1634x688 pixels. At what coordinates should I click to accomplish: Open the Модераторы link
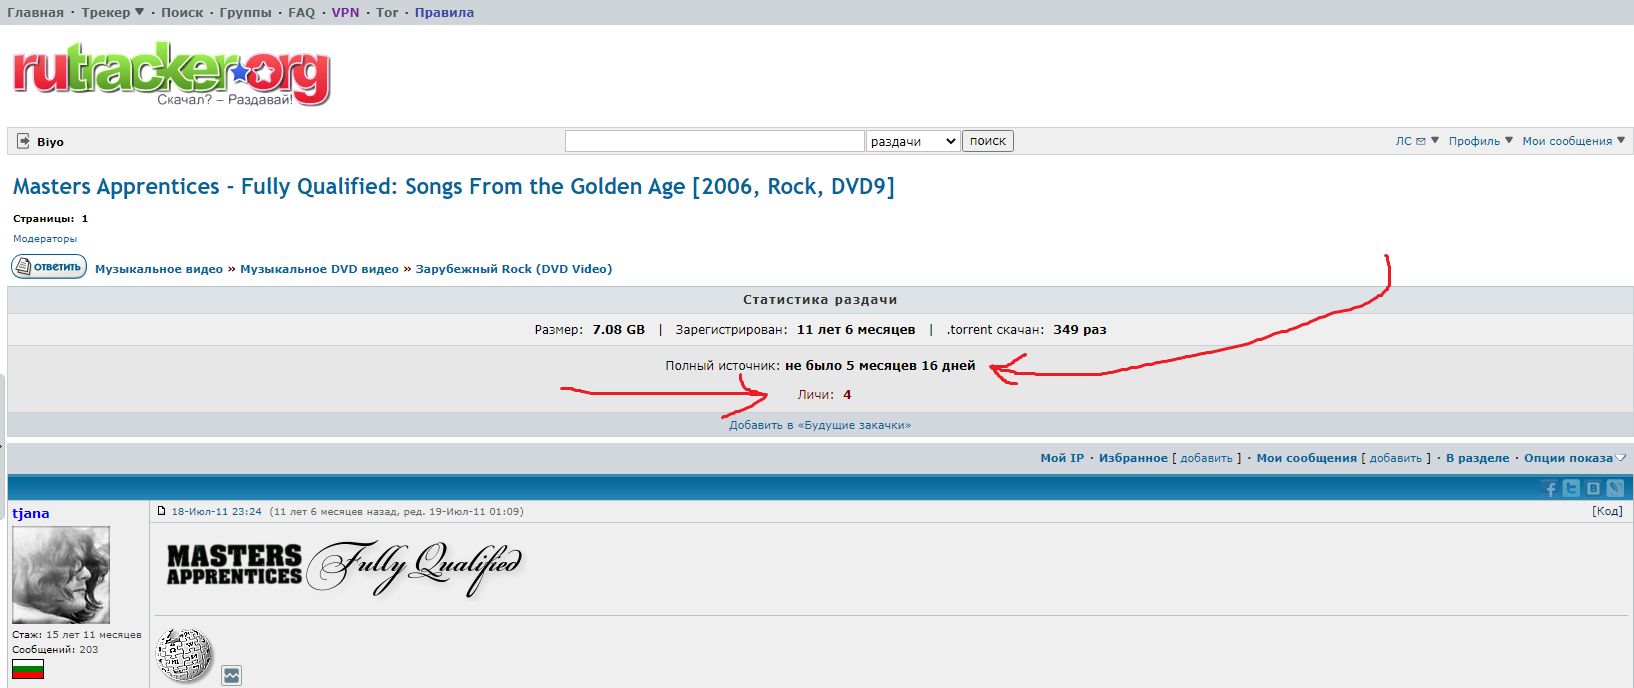(x=45, y=239)
